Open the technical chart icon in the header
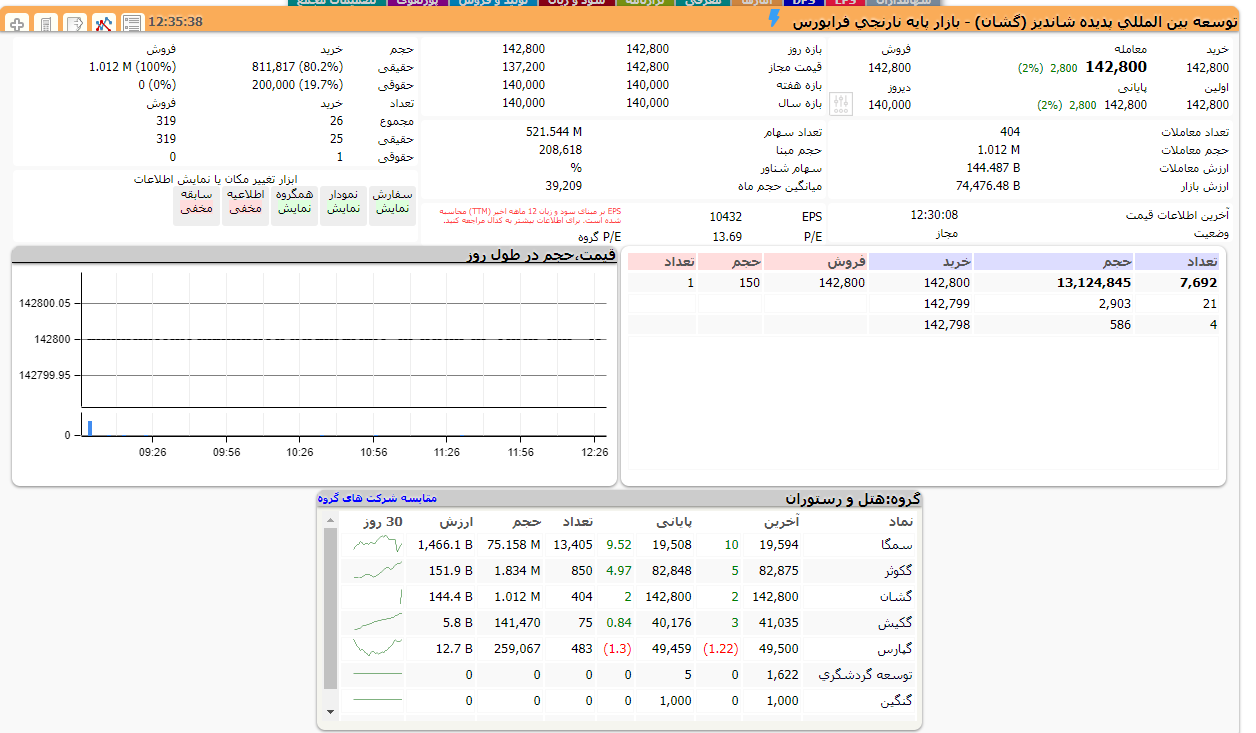This screenshot has height=733, width=1256. 103,22
